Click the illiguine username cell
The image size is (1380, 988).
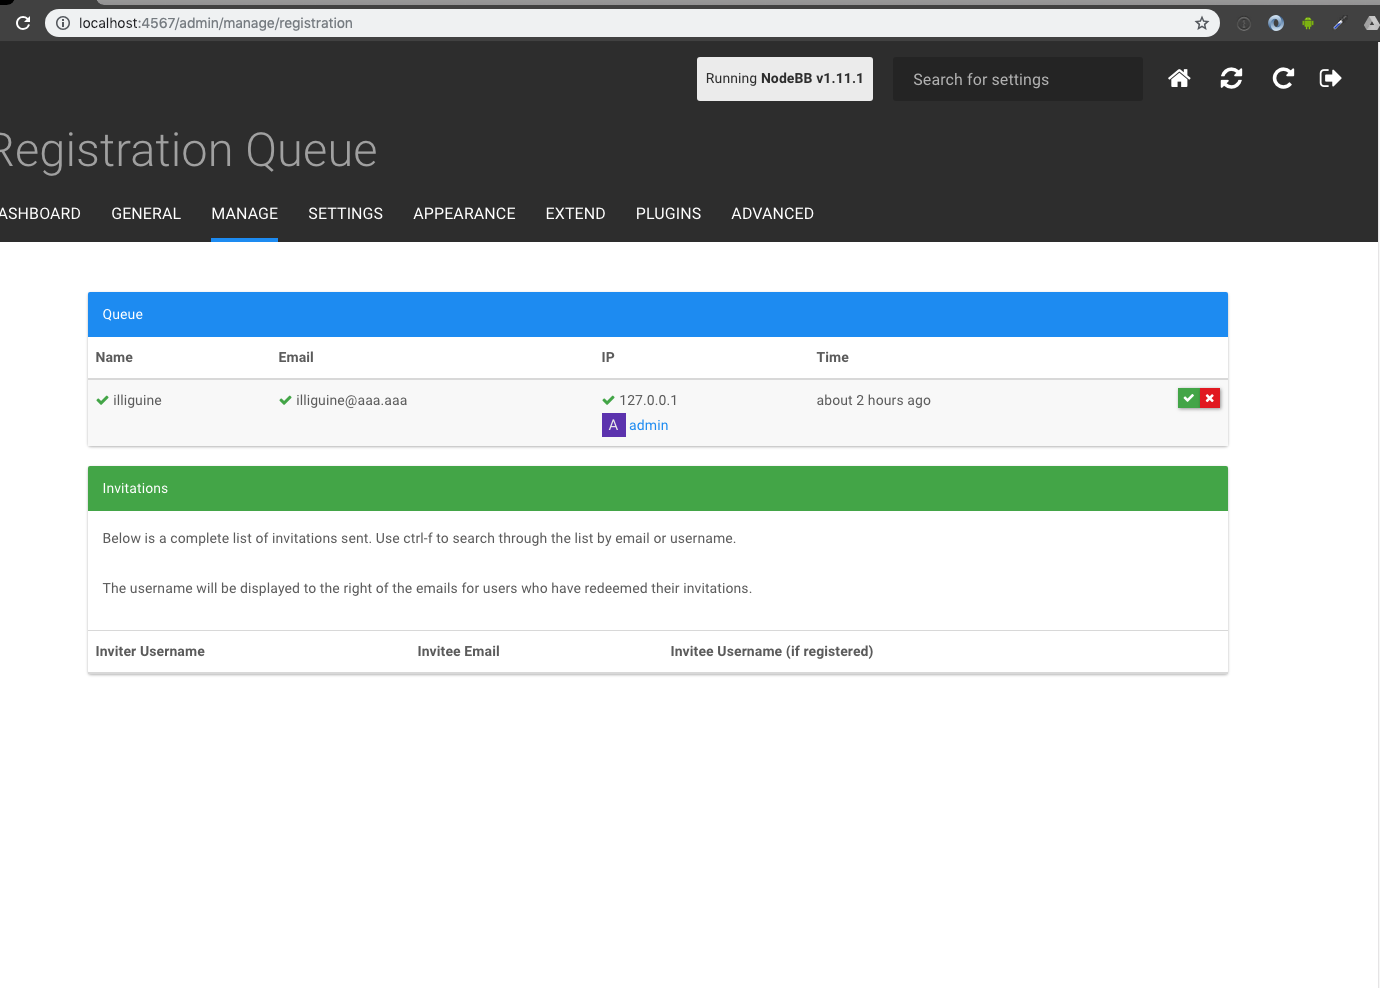click(137, 400)
